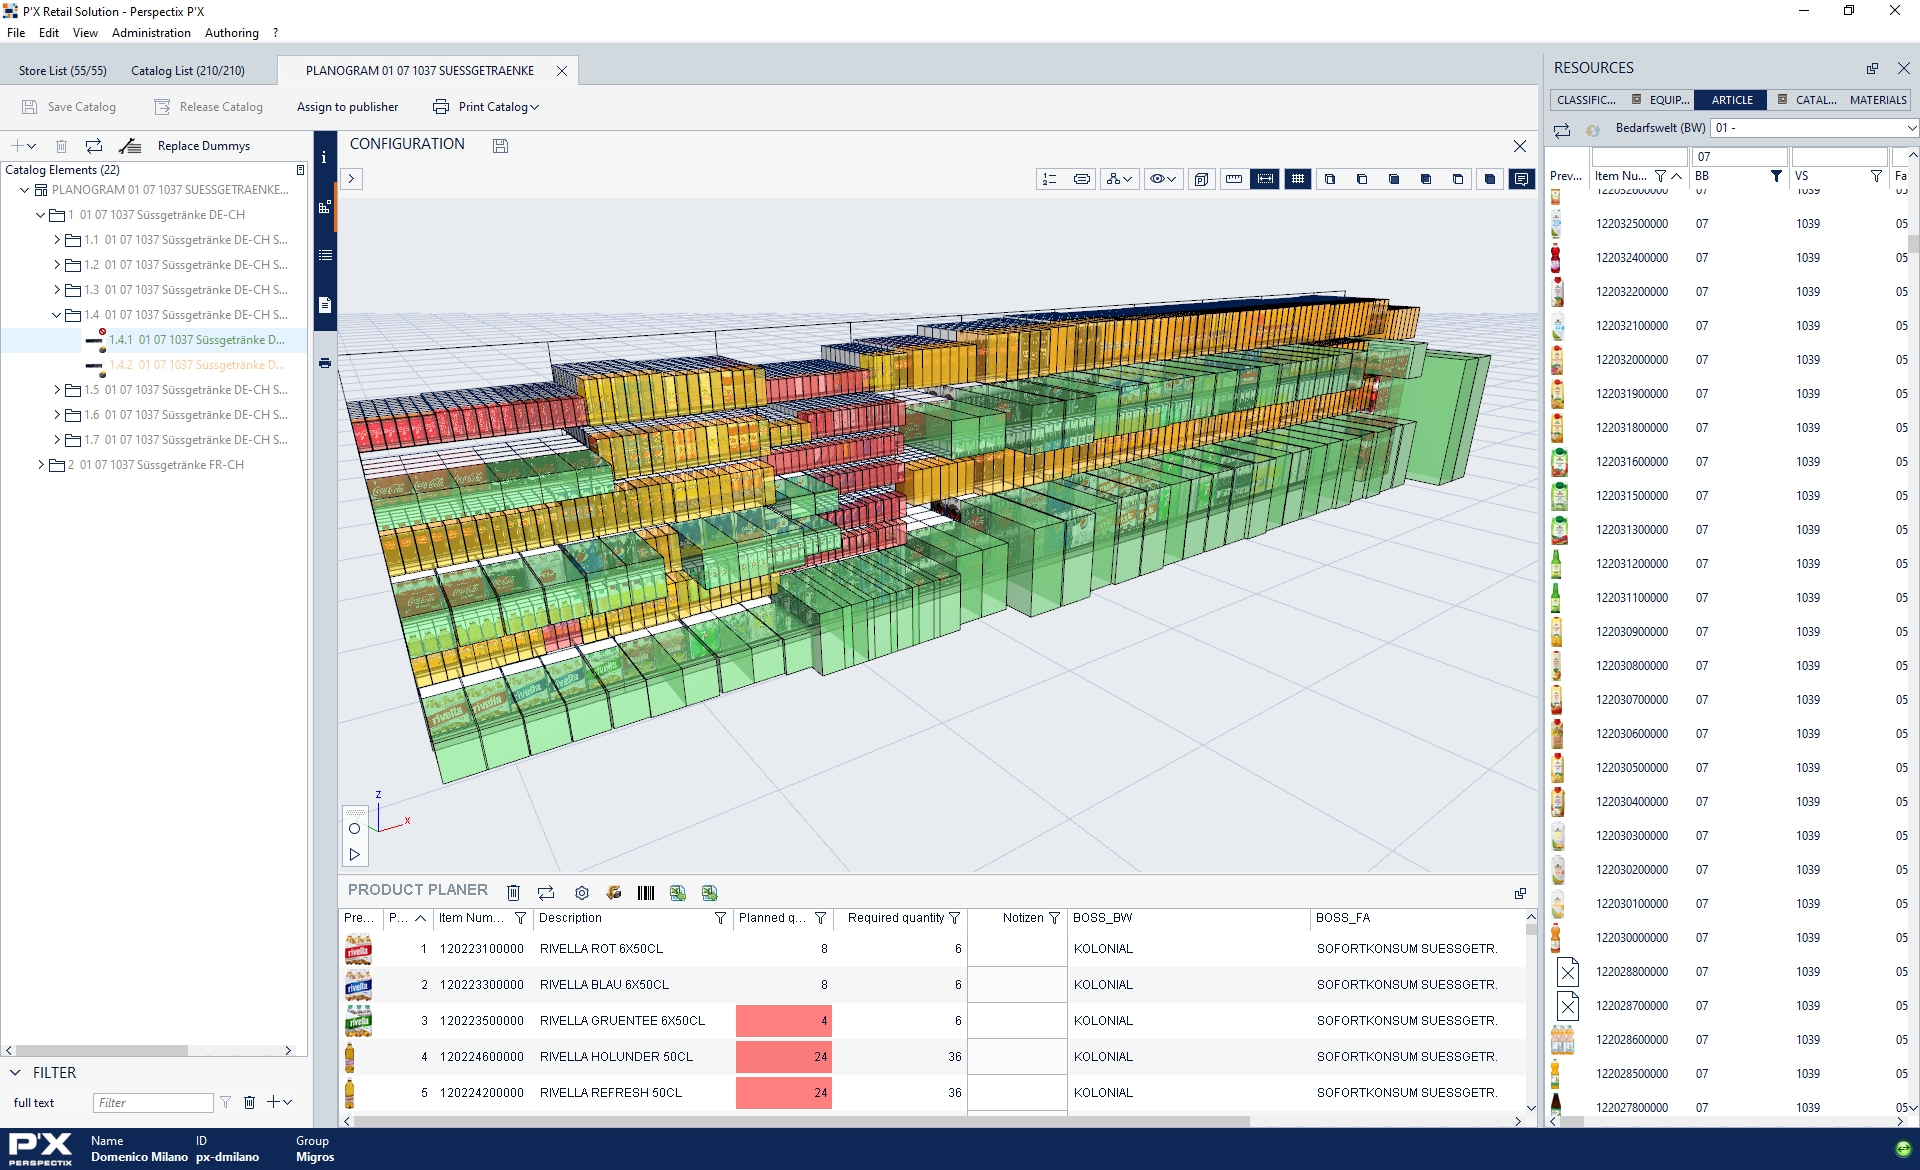Open the hexagon settings icon in Product Planer
The width and height of the screenshot is (1920, 1170).
[x=582, y=893]
